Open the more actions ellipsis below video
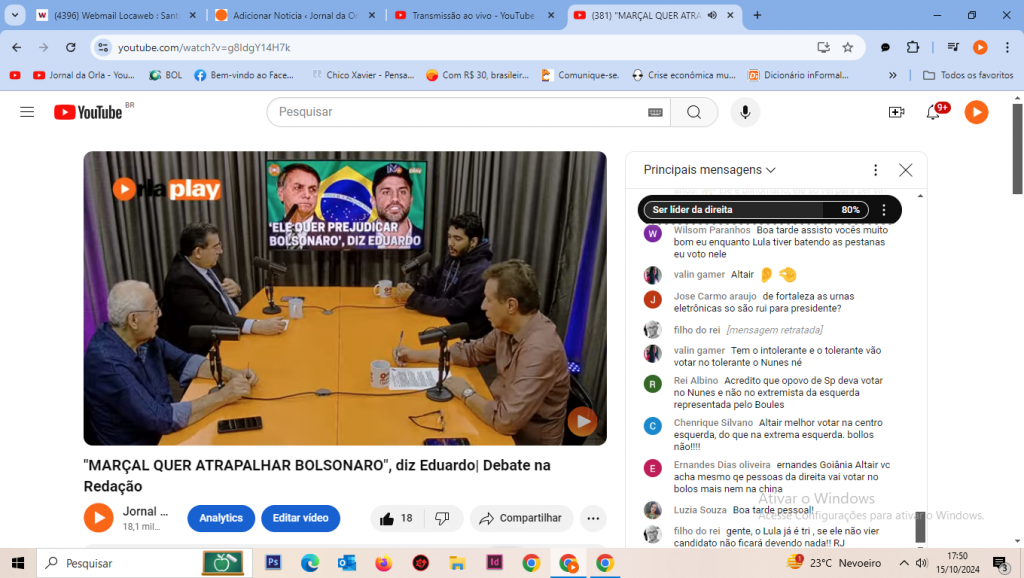Screen dimensions: 1024x578 point(593,518)
